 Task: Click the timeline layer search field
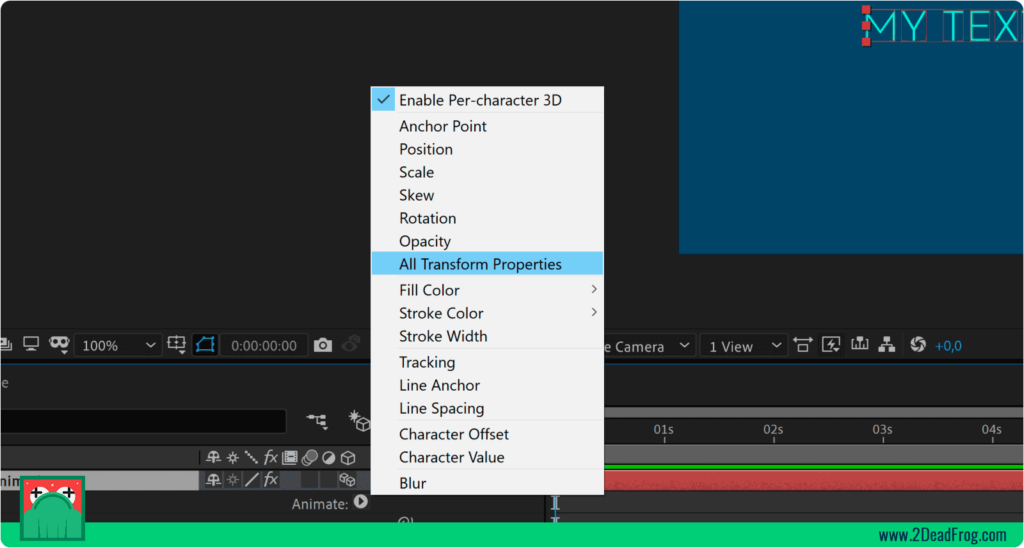pyautogui.click(x=143, y=421)
